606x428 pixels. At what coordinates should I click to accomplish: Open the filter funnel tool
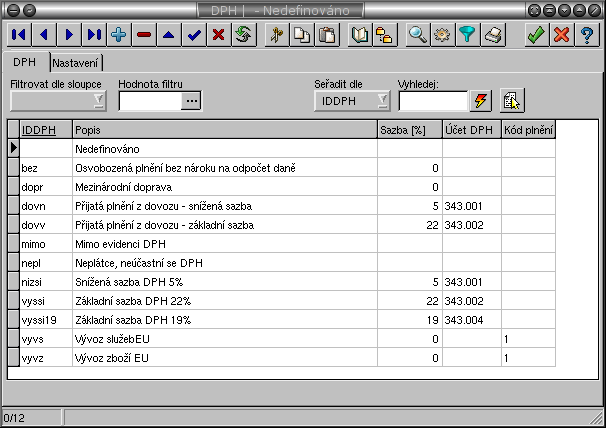tap(468, 34)
